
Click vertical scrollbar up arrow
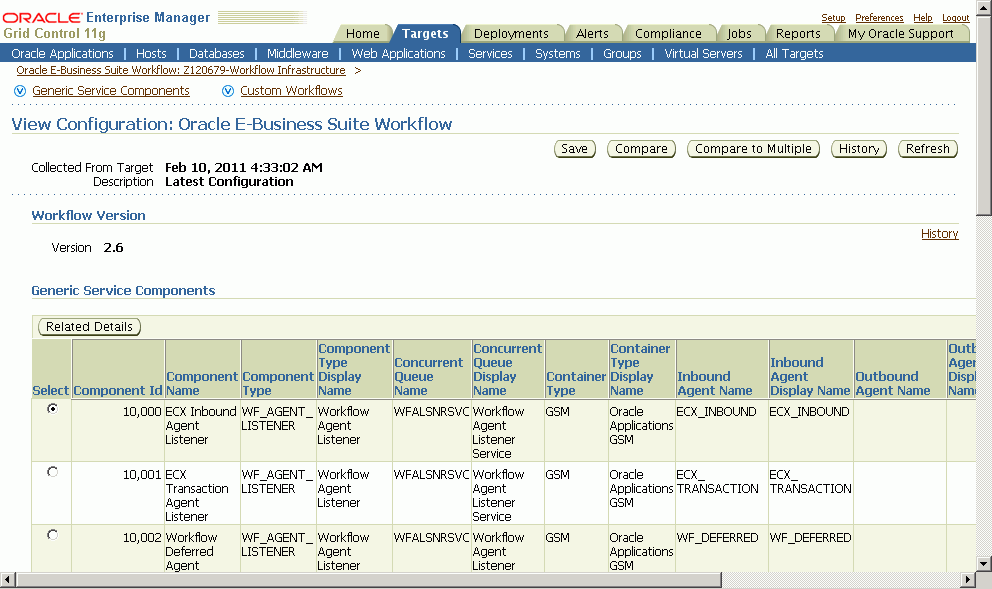(x=984, y=8)
